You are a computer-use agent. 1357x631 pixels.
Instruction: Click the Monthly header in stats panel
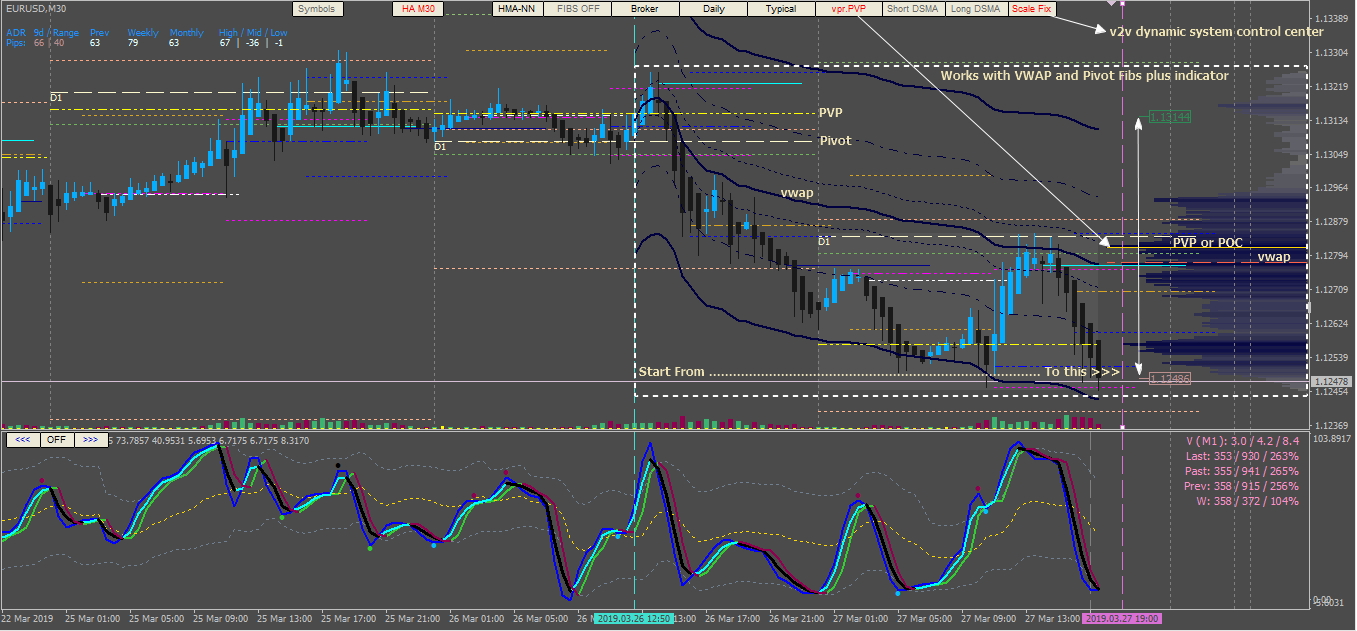click(187, 33)
